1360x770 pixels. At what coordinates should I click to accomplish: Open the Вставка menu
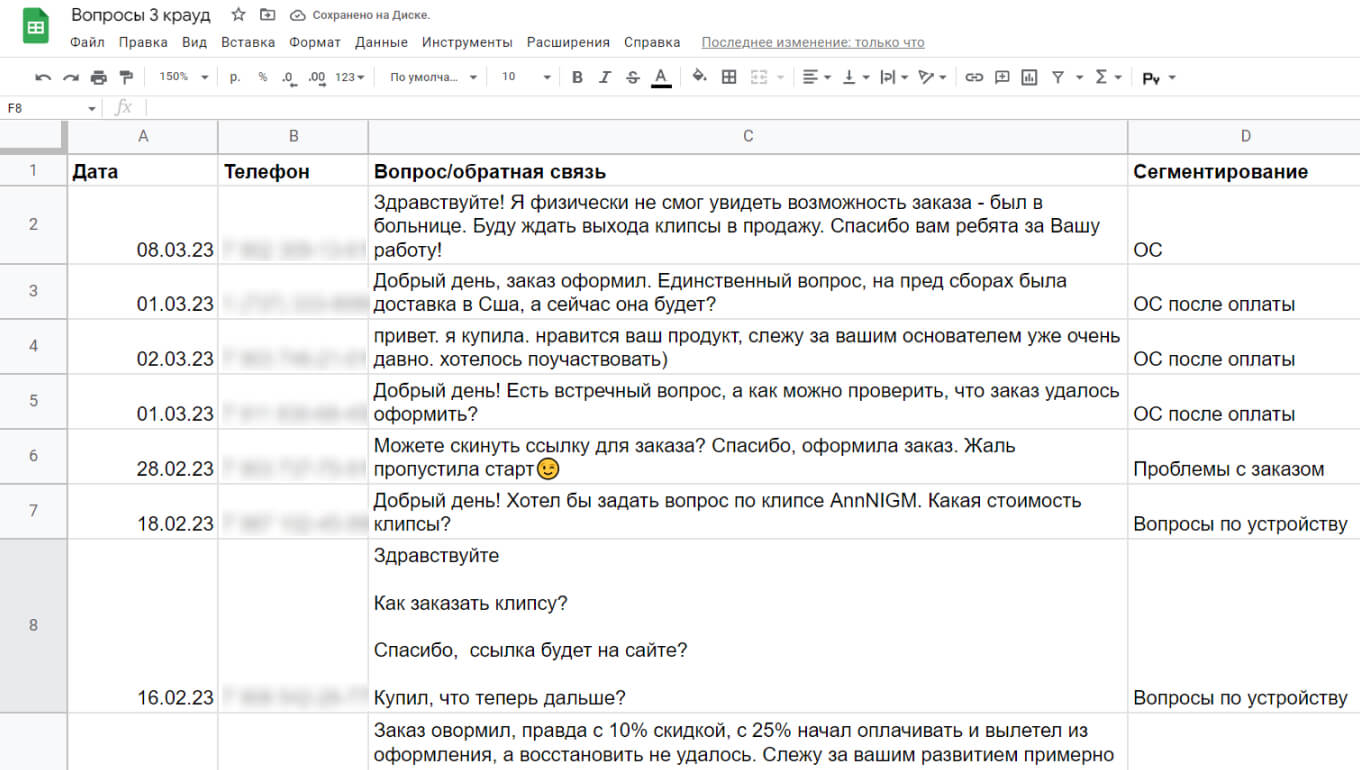coord(248,42)
